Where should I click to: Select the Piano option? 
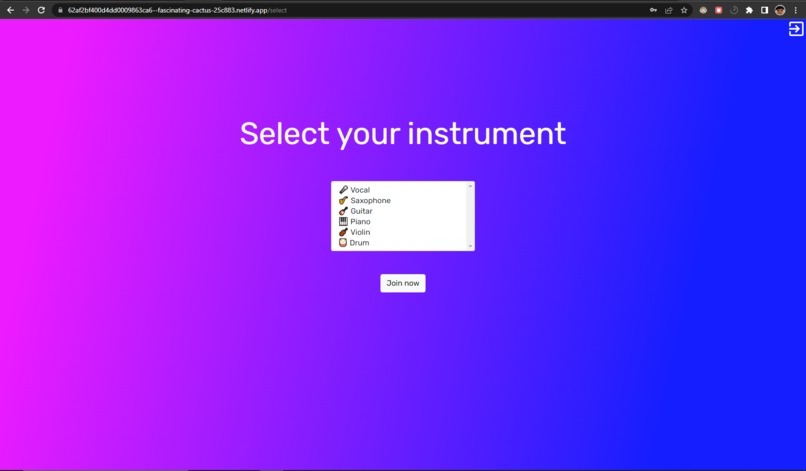(x=400, y=222)
